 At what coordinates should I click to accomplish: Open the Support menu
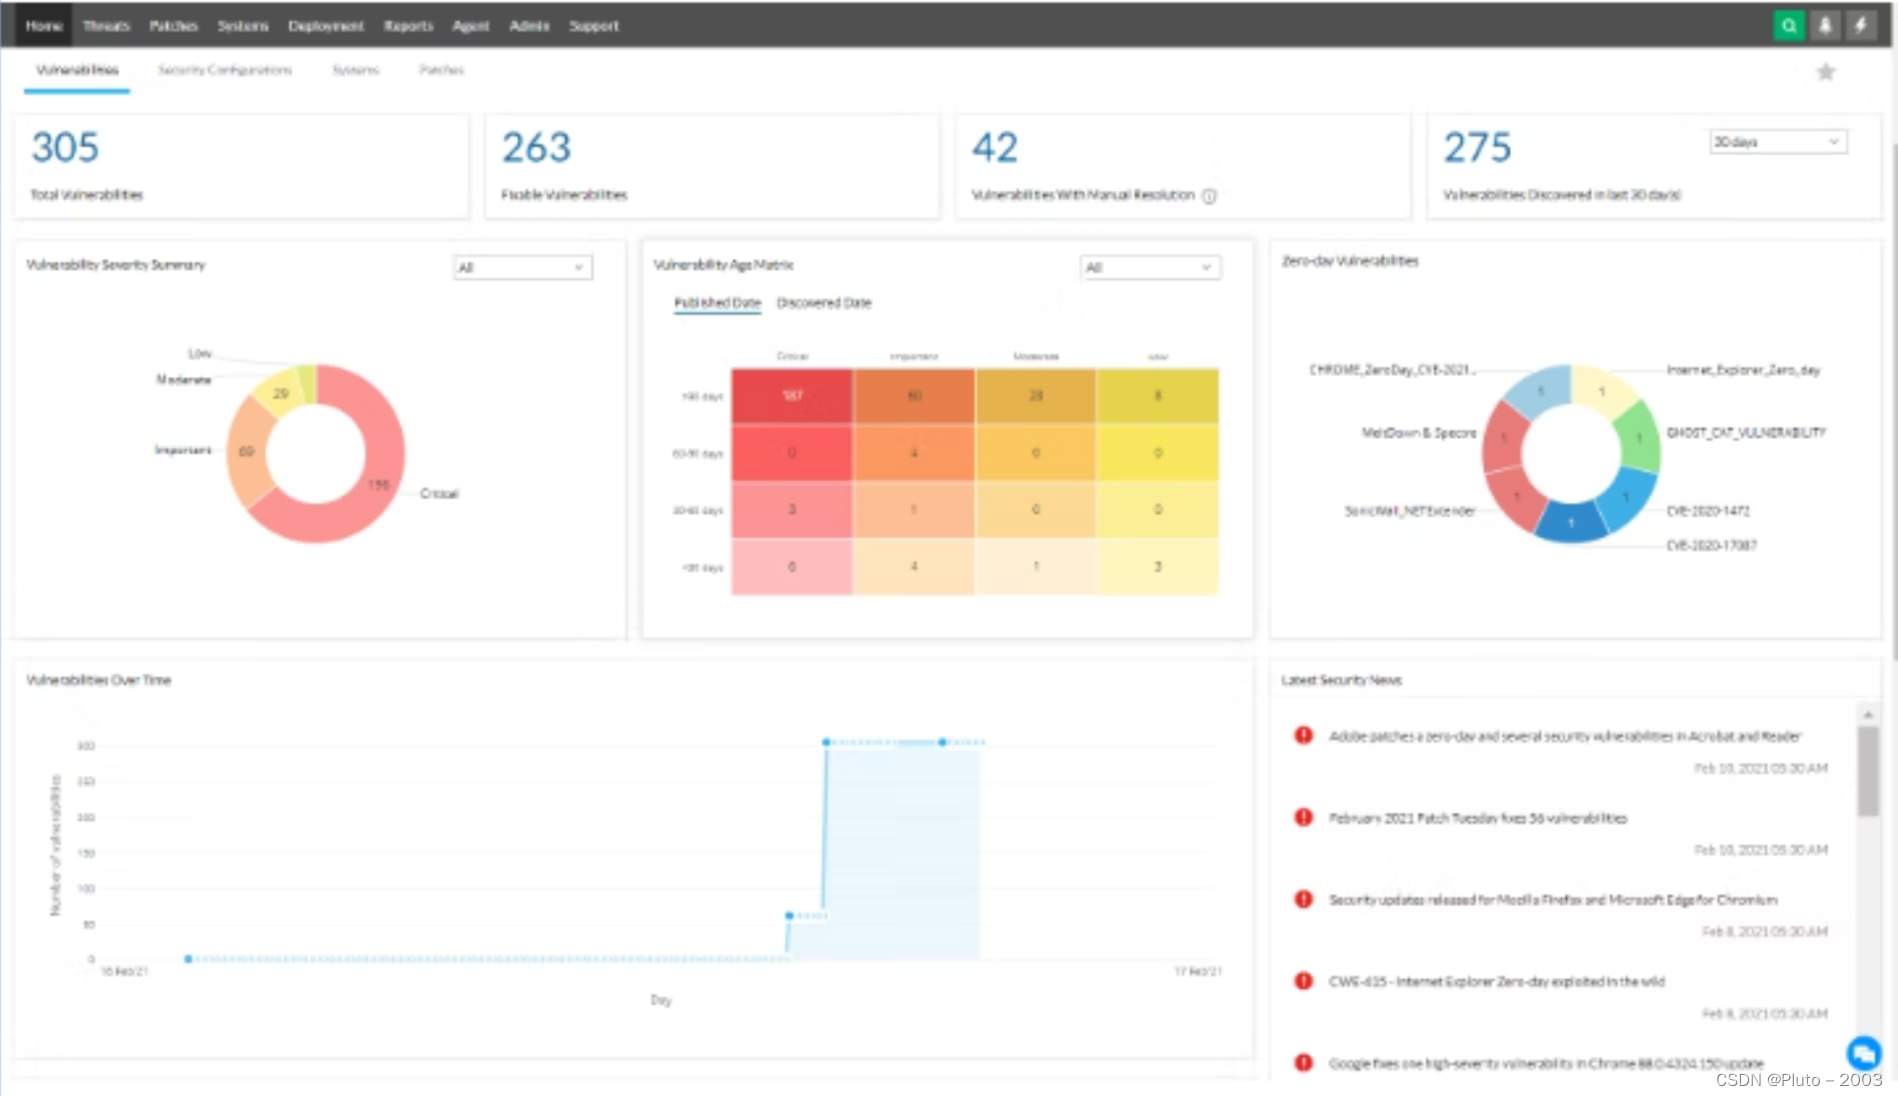[594, 26]
